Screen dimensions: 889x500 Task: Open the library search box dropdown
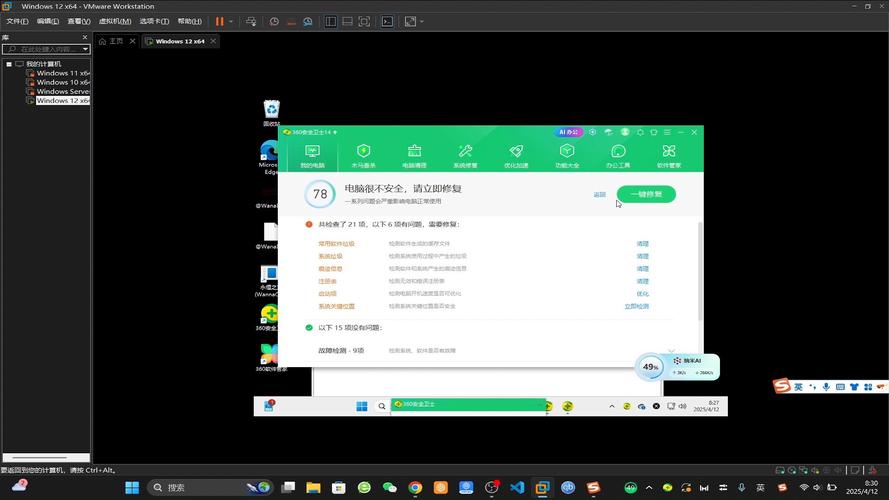(85, 48)
